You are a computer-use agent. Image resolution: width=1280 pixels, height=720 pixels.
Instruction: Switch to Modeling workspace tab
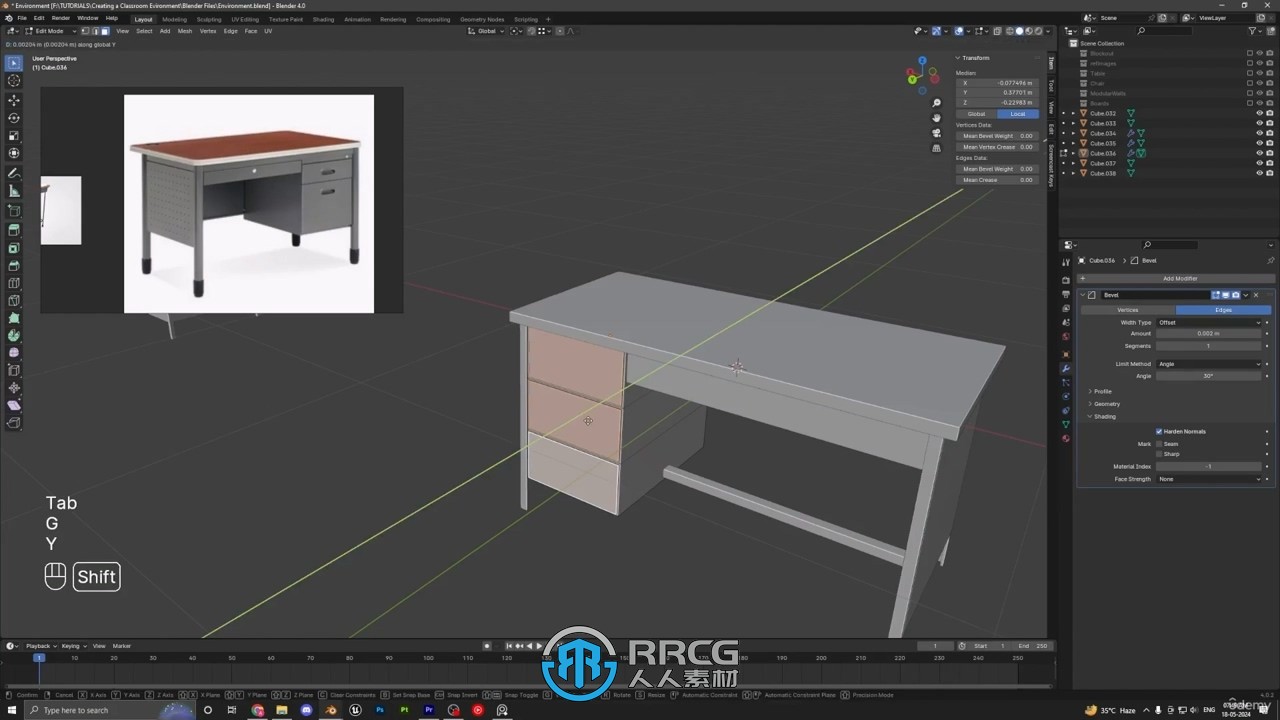pyautogui.click(x=174, y=19)
